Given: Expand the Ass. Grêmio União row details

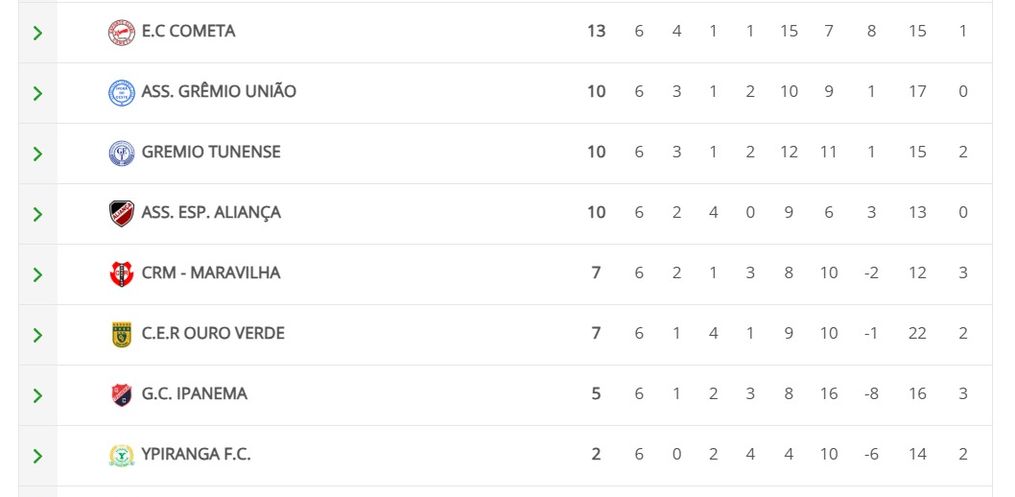Looking at the screenshot, I should tap(37, 93).
